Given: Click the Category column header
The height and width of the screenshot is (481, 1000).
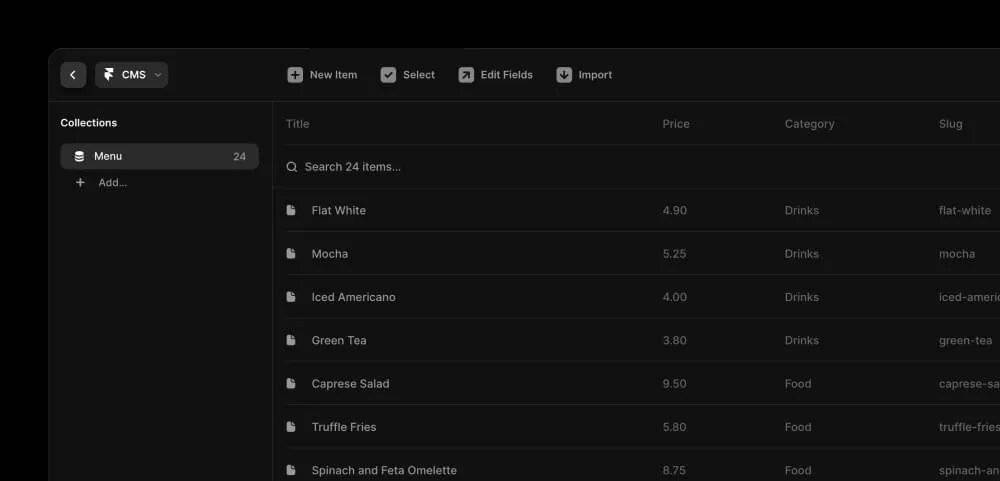Looking at the screenshot, I should pyautogui.click(x=809, y=124).
